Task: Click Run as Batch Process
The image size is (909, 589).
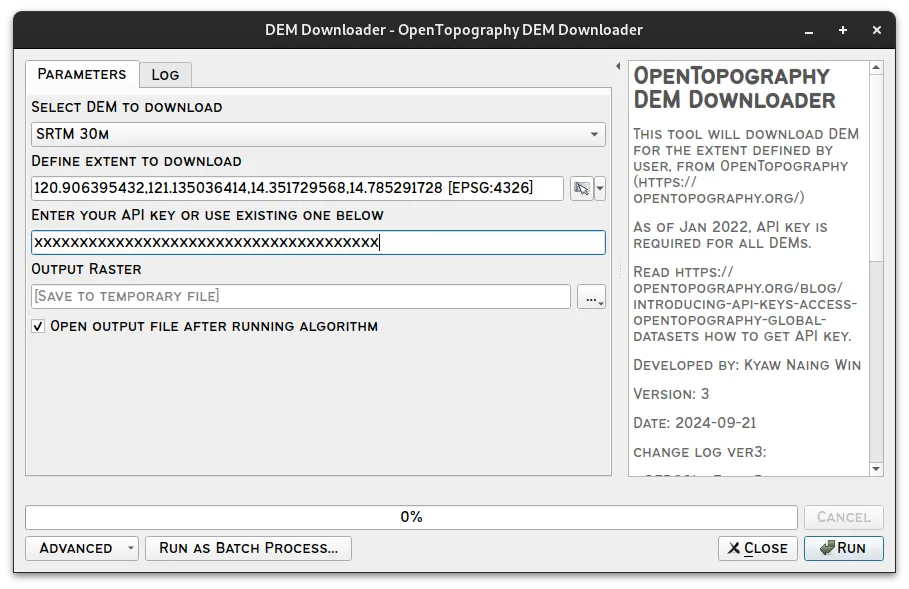Action: (246, 548)
